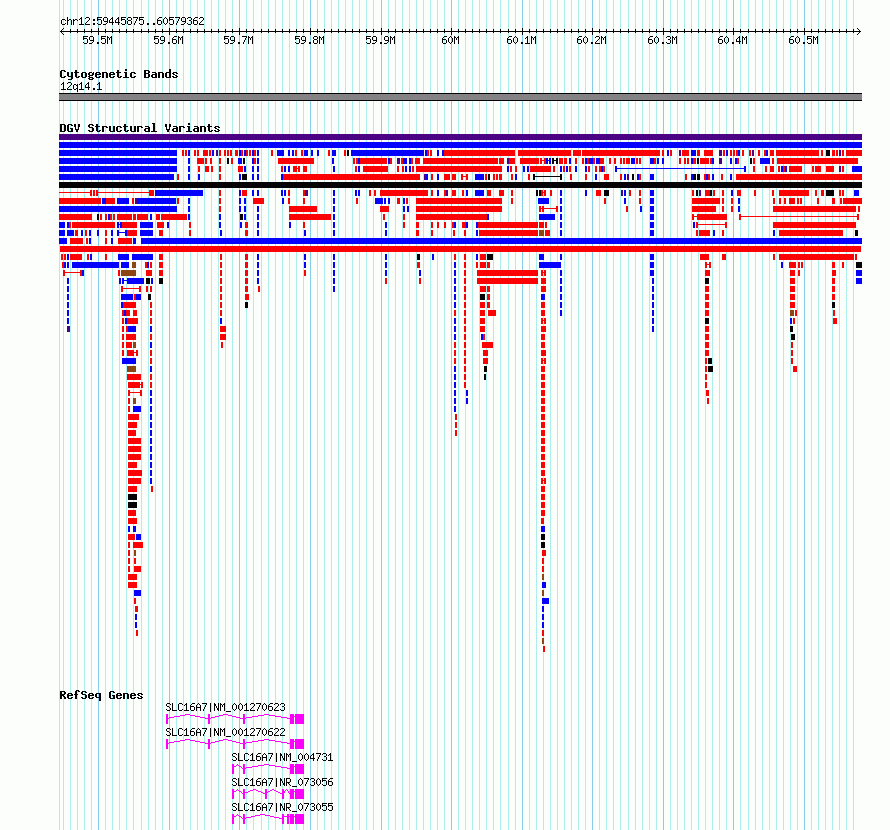Screen dimensions: 890x830
Task: Click the Cytogenetic Bands track title
Action: pyautogui.click(x=119, y=74)
